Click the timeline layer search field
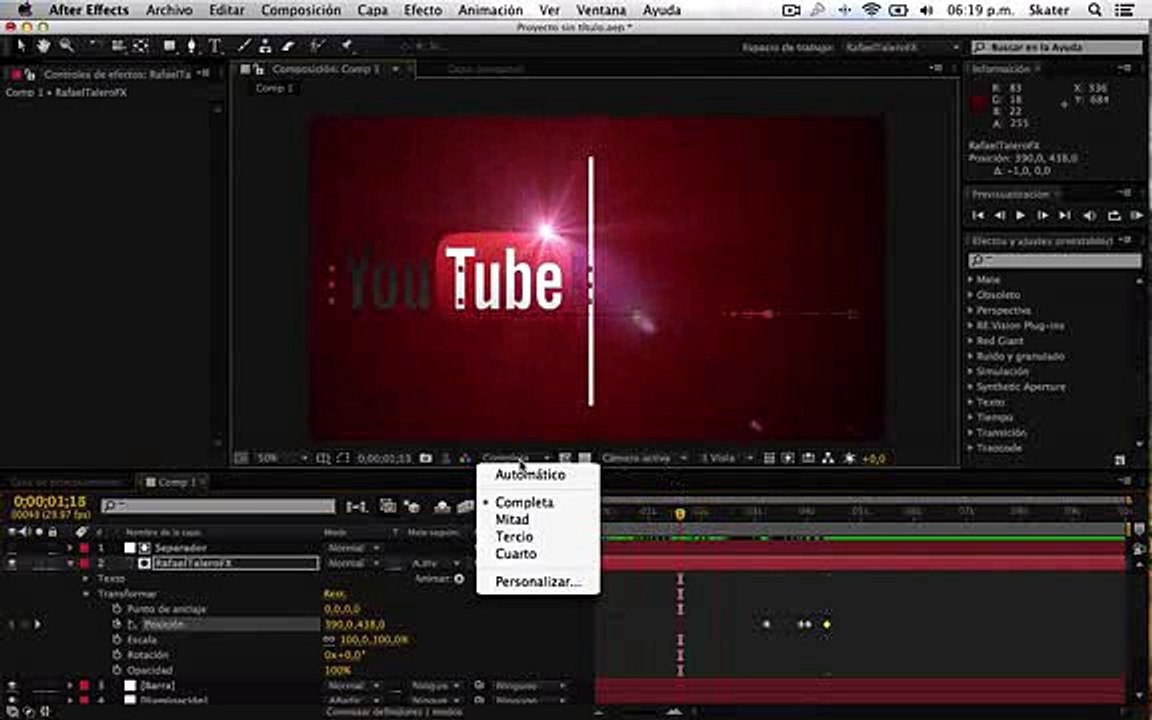This screenshot has height=720, width=1152. pyautogui.click(x=218, y=505)
